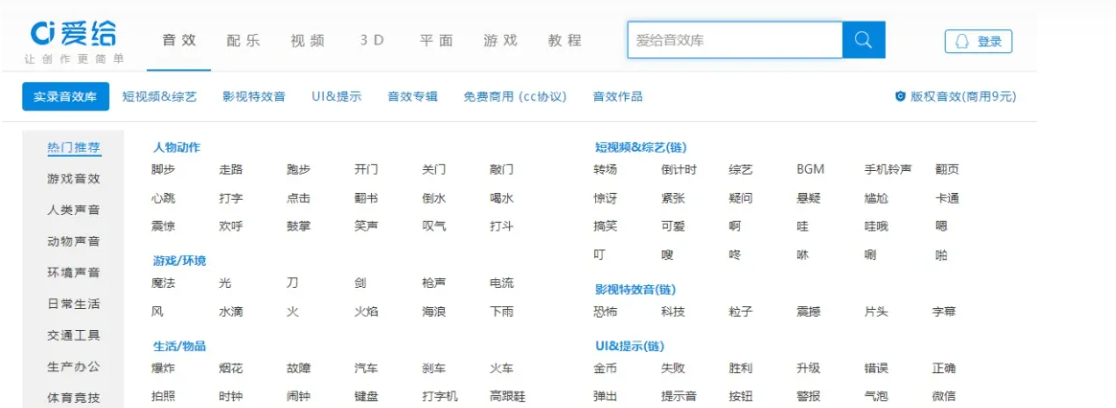Open the UI&提示 sub-navigation item

[x=336, y=97]
